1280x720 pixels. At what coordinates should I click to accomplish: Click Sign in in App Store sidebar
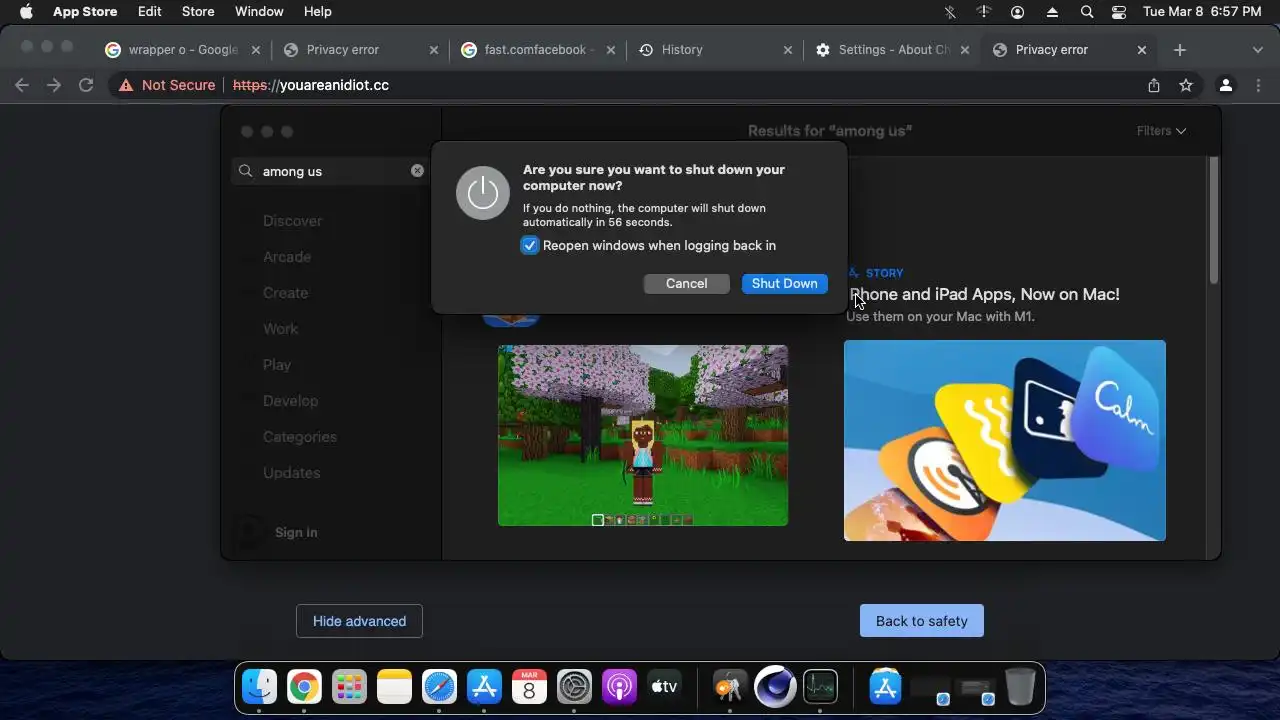click(296, 532)
